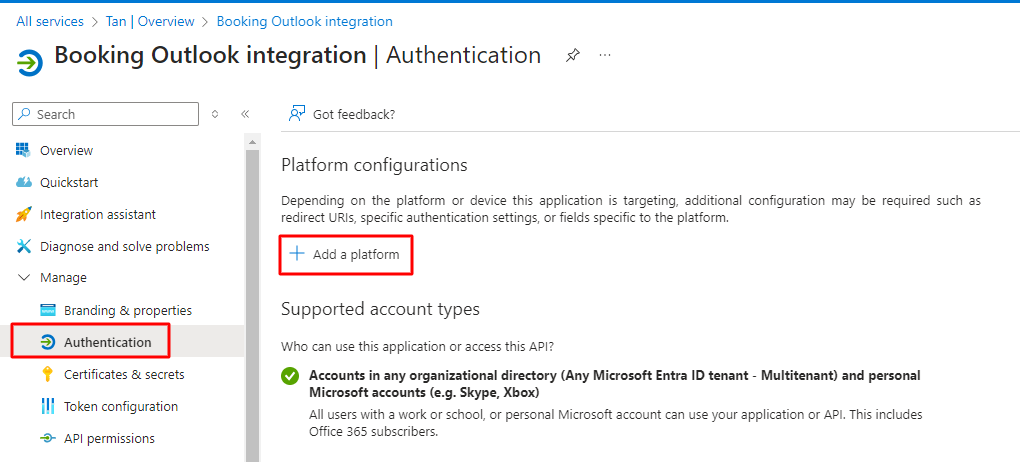Open Certificates & secrets page
1020x462 pixels.
[122, 374]
